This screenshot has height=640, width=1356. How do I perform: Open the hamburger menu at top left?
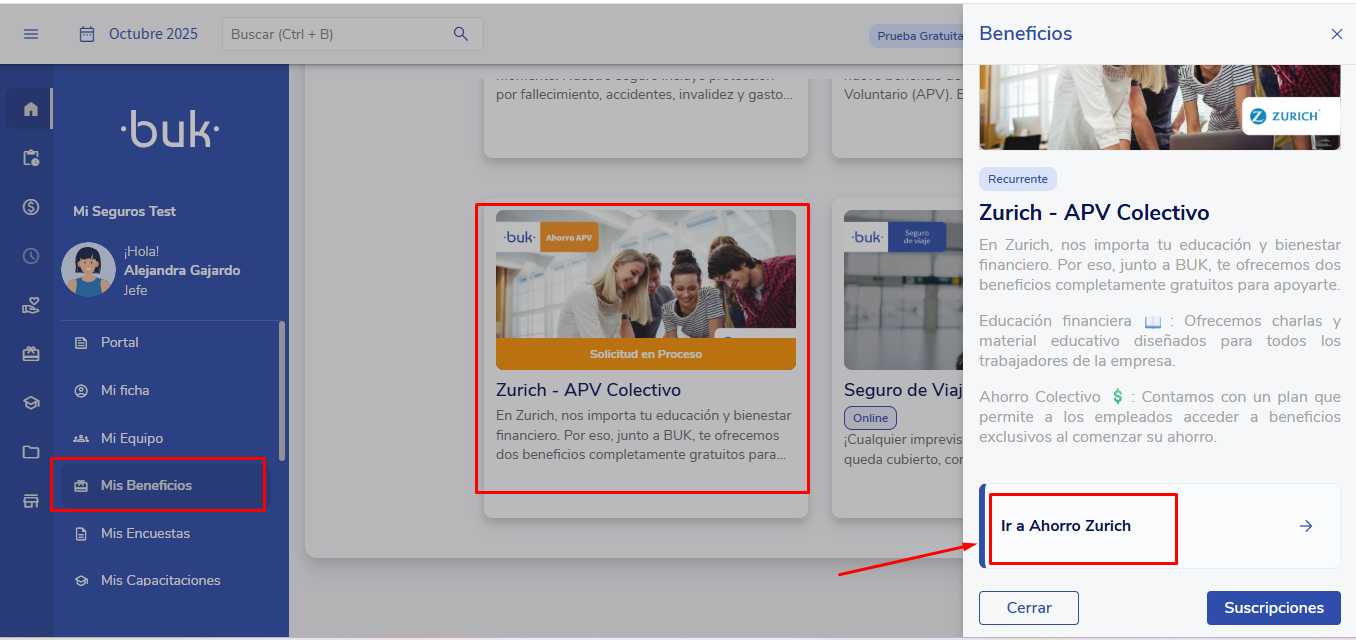click(31, 34)
